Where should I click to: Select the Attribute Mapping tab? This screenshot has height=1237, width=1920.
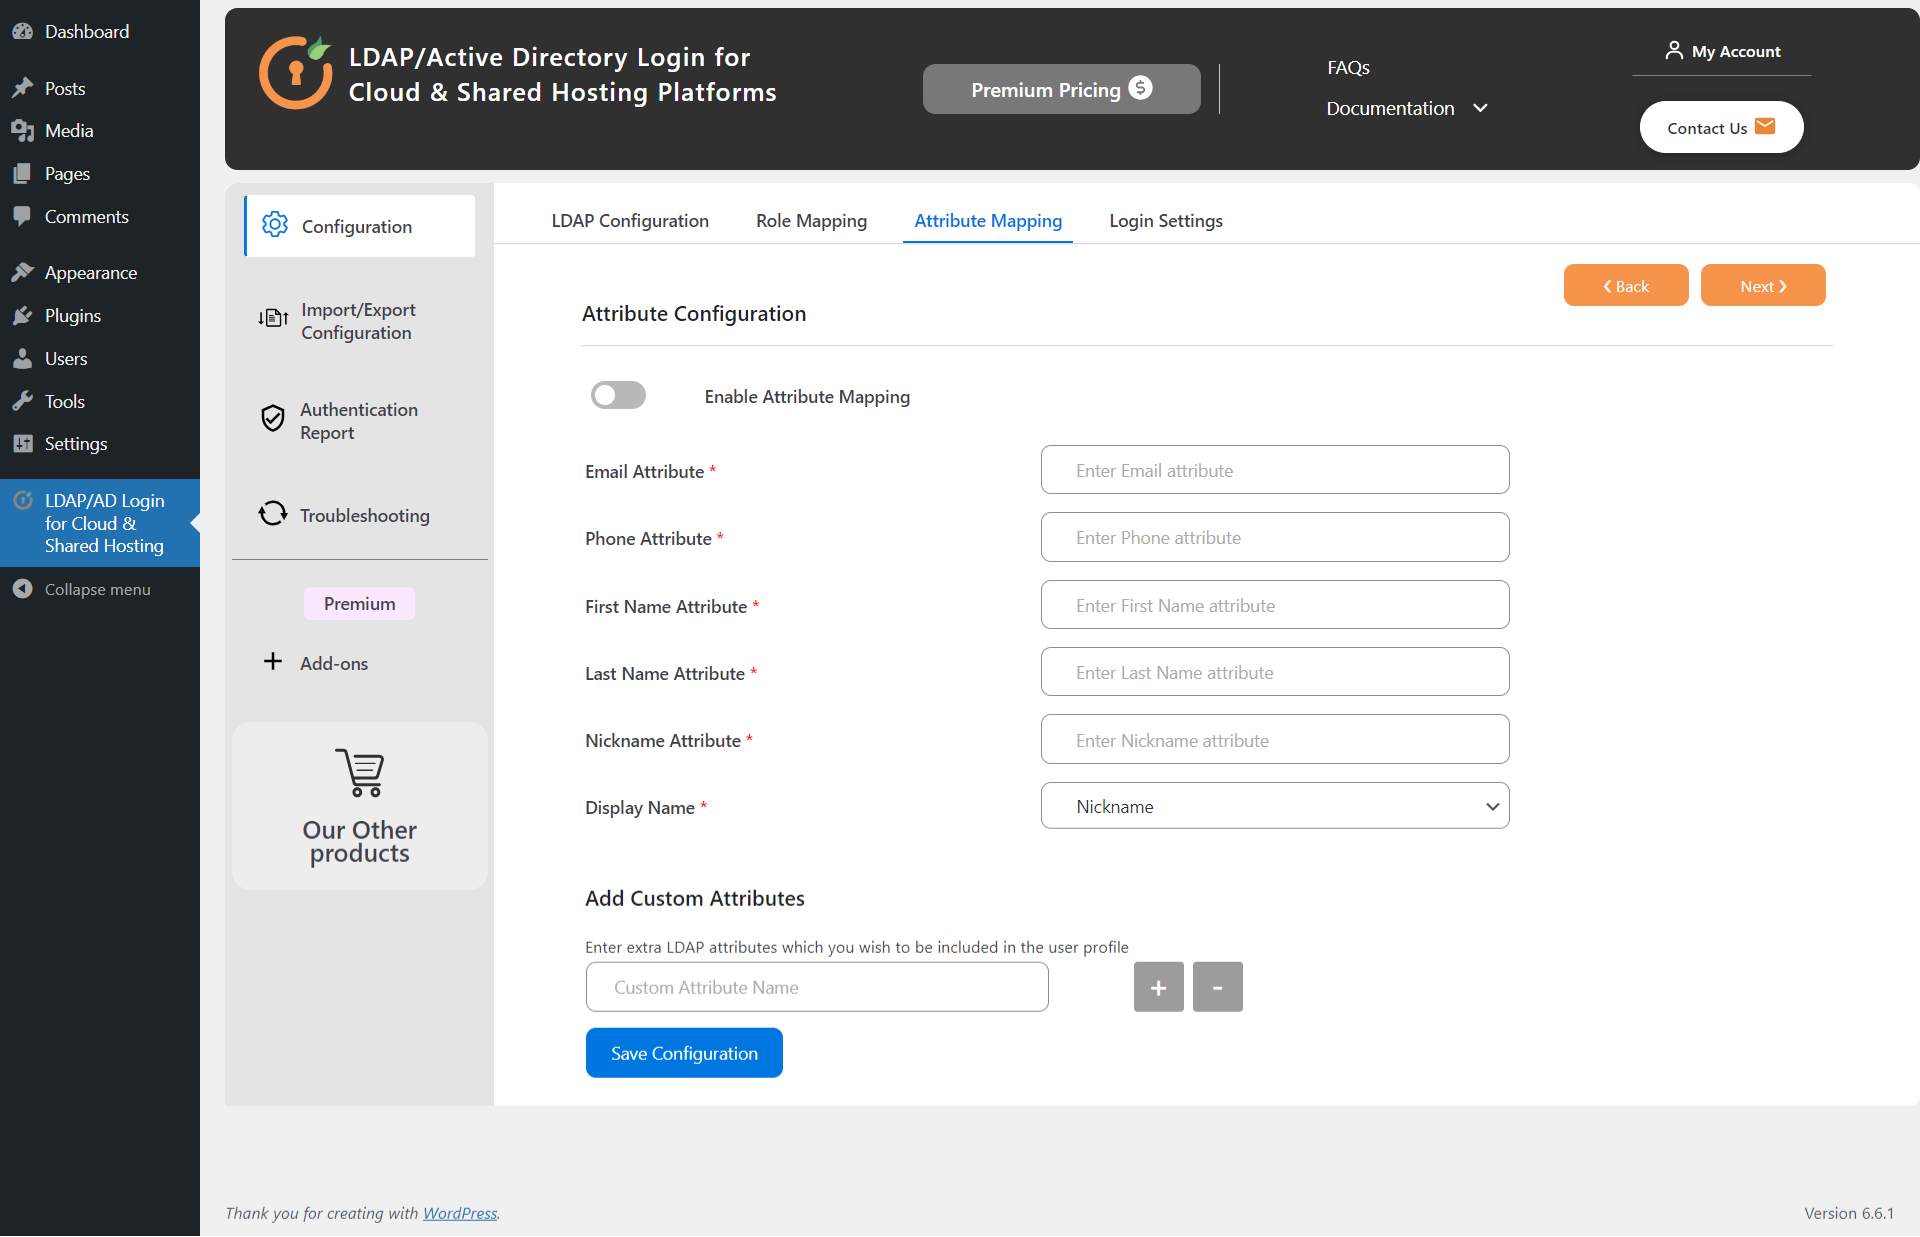(x=988, y=220)
